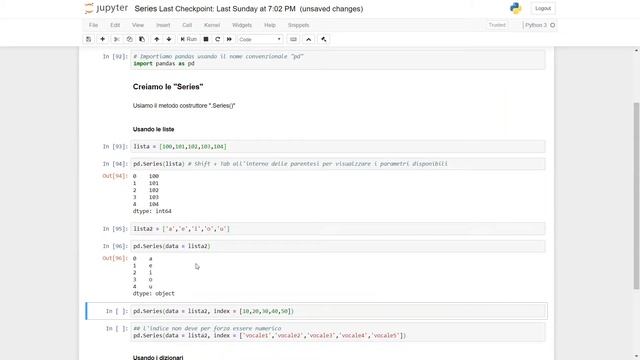The width and height of the screenshot is (640, 360).
Task: Copy selected cells icon
Action: [x=129, y=39]
